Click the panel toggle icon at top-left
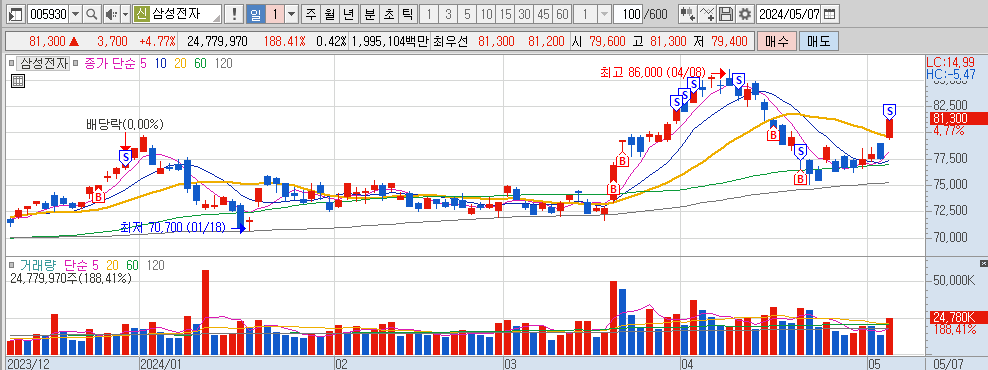 click(x=16, y=14)
